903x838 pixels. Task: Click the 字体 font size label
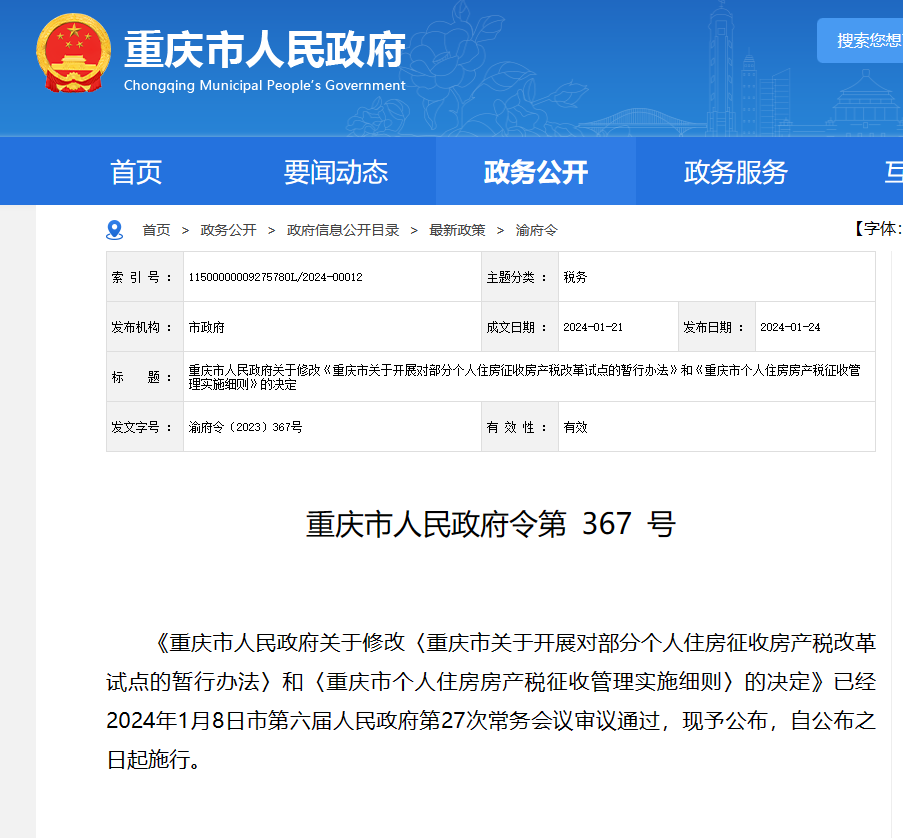coord(878,229)
